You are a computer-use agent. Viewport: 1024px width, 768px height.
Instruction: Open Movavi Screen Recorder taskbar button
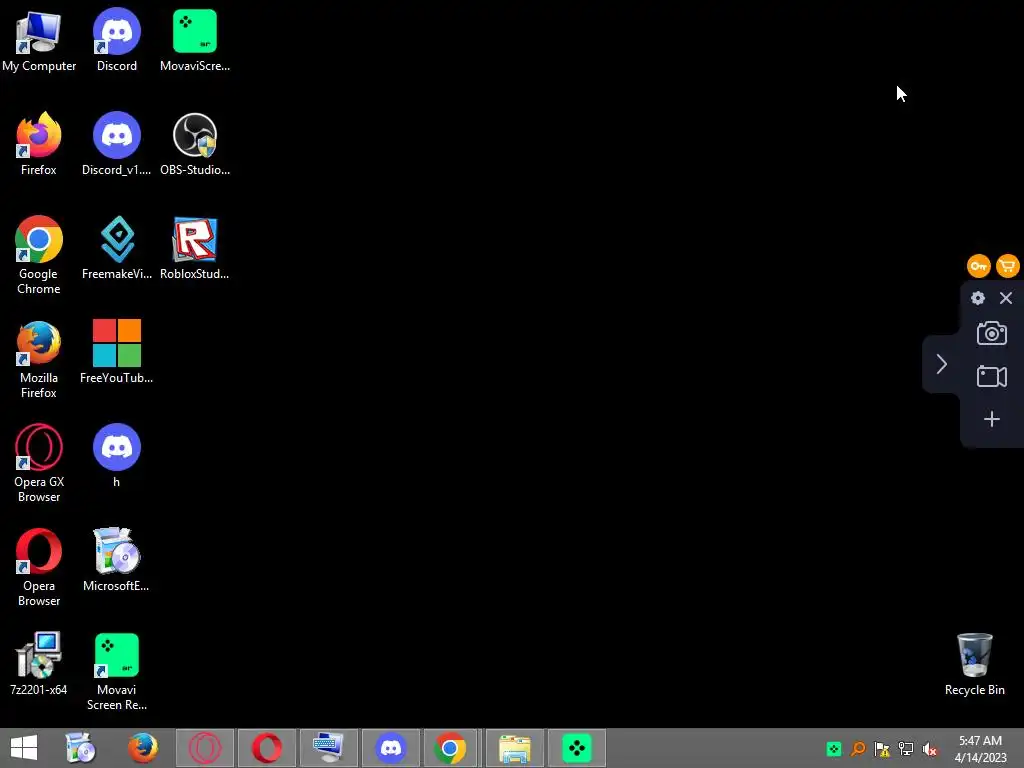tap(577, 748)
